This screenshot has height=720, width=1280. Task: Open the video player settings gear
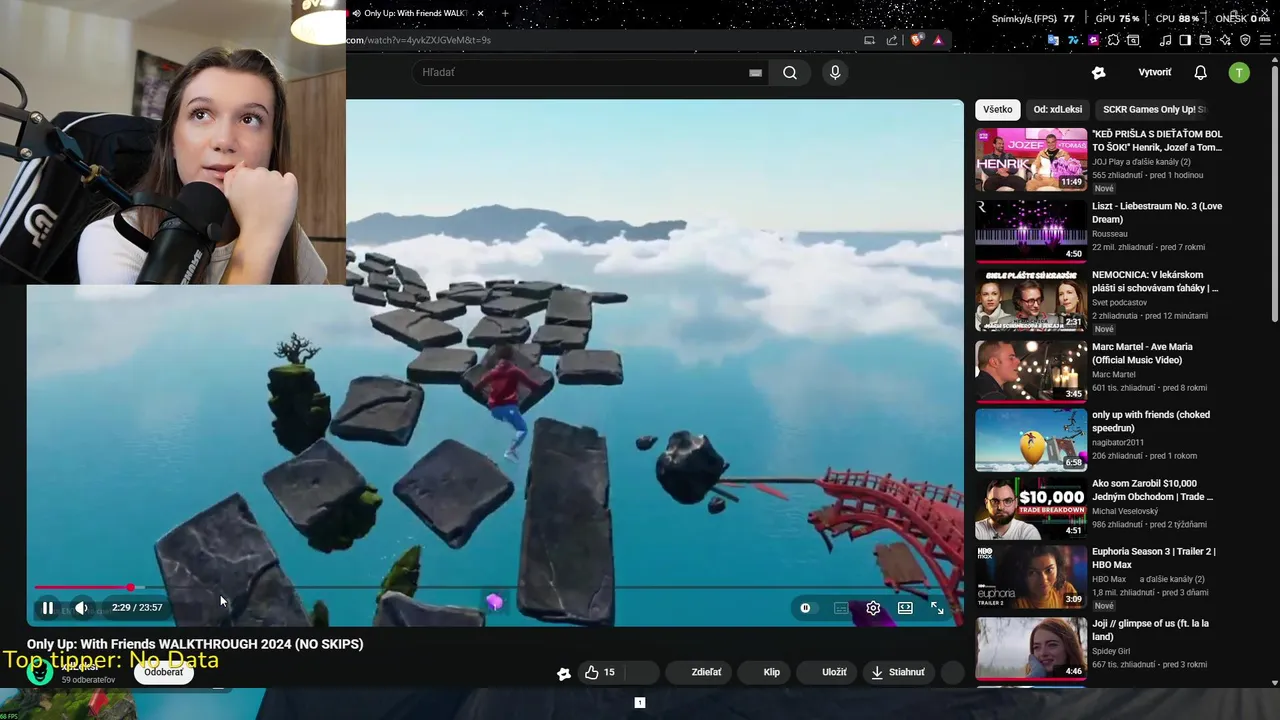click(873, 607)
